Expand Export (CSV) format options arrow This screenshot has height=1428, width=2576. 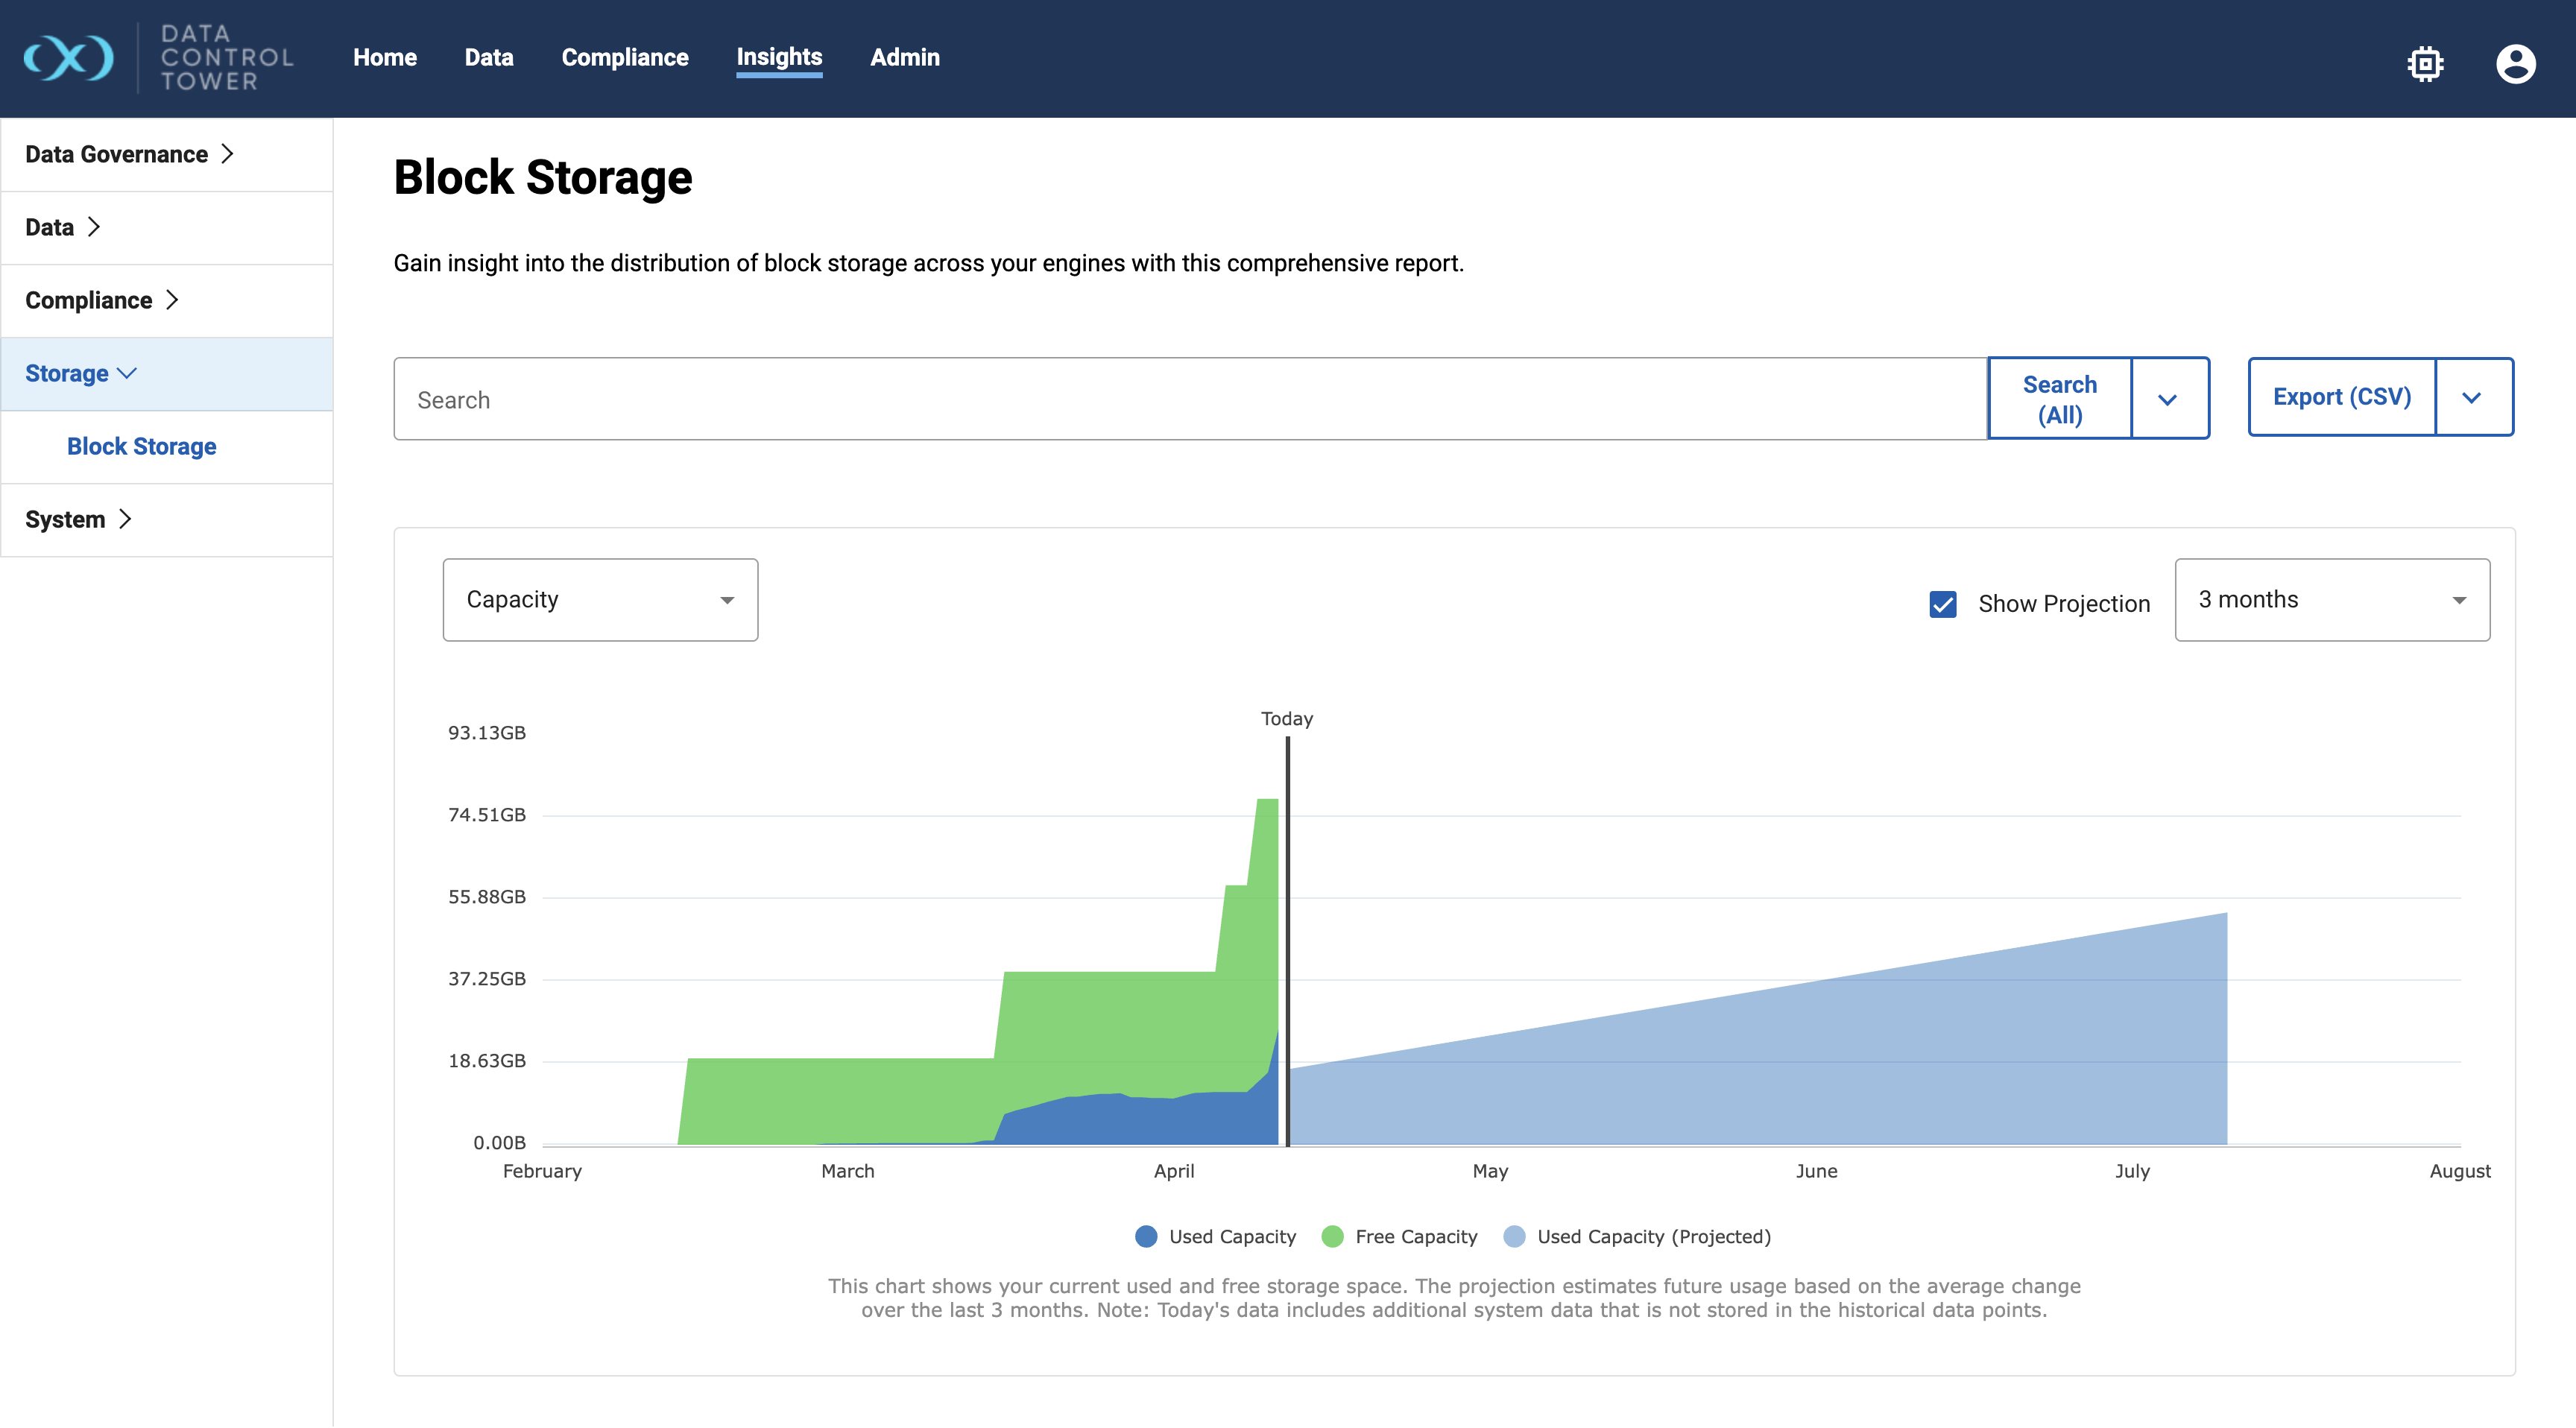tap(2472, 397)
